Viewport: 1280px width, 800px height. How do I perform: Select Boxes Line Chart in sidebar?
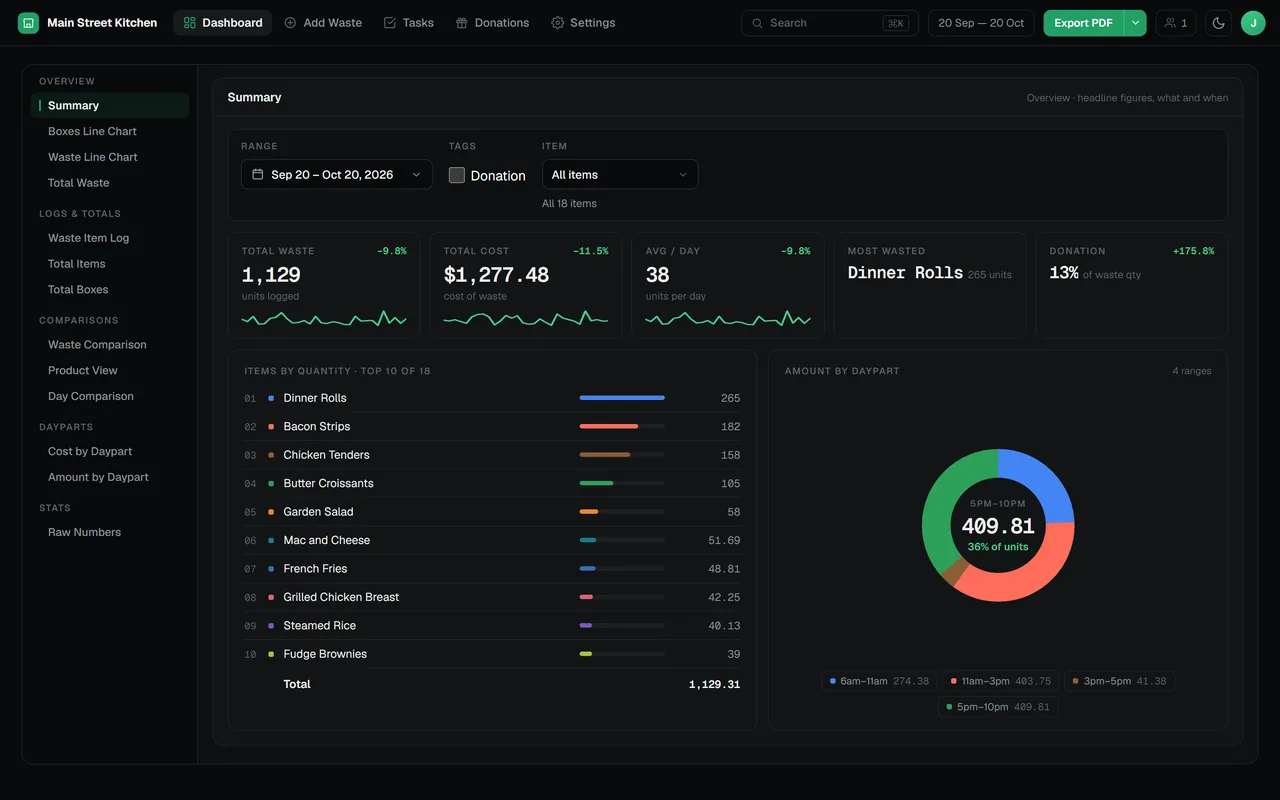(x=110, y=131)
